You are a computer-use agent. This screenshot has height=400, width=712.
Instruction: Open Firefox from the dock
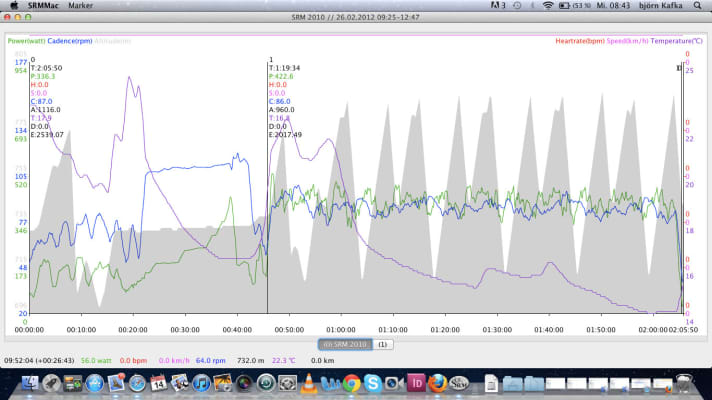coord(436,382)
